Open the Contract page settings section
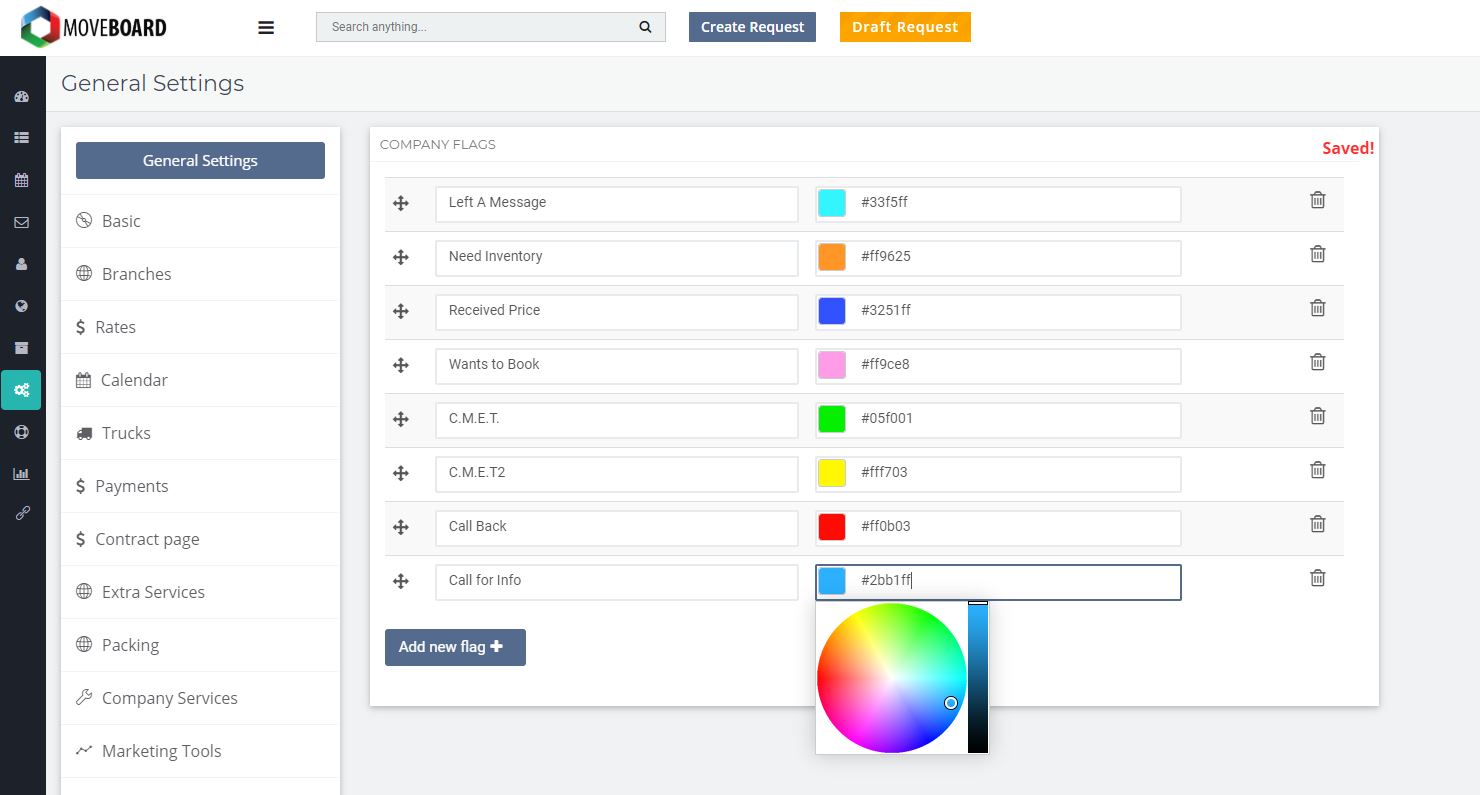The height and width of the screenshot is (795, 1480). coord(200,539)
